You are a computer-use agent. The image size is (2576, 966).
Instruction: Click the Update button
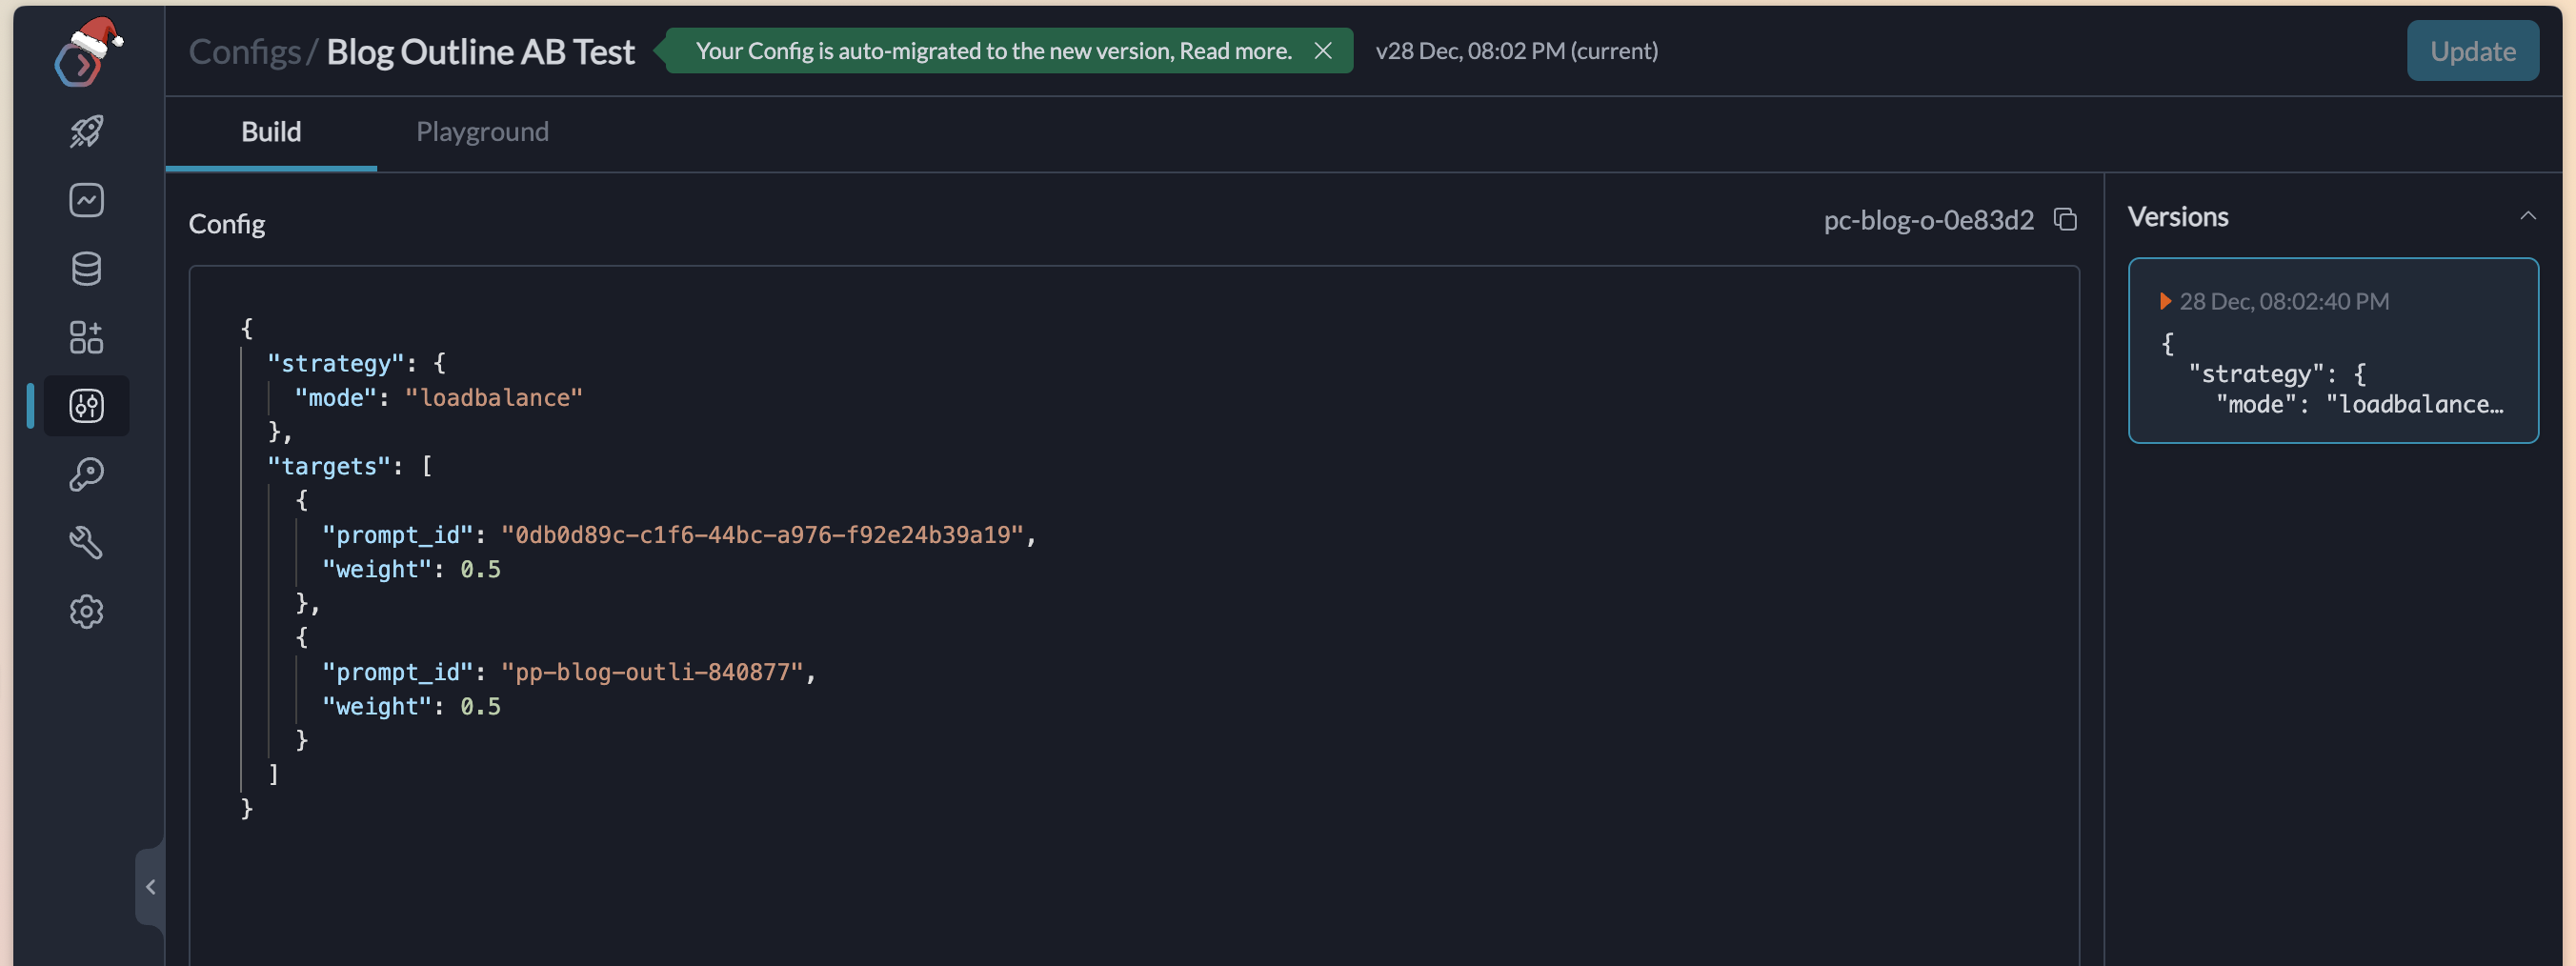coord(2471,51)
